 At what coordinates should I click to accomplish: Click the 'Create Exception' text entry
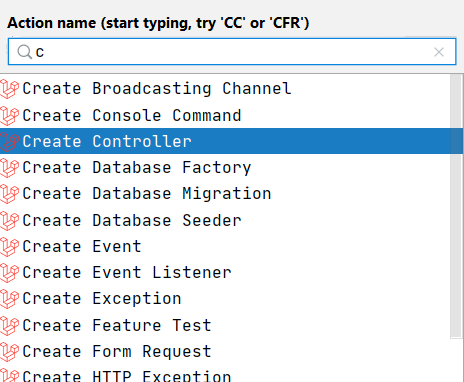[102, 299]
